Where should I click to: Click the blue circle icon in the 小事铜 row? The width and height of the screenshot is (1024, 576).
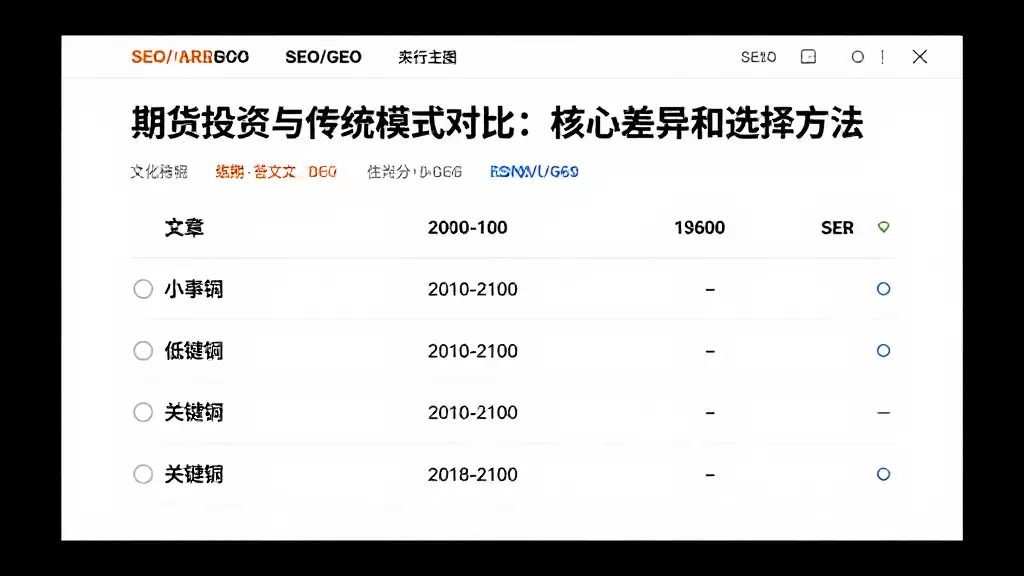[884, 289]
